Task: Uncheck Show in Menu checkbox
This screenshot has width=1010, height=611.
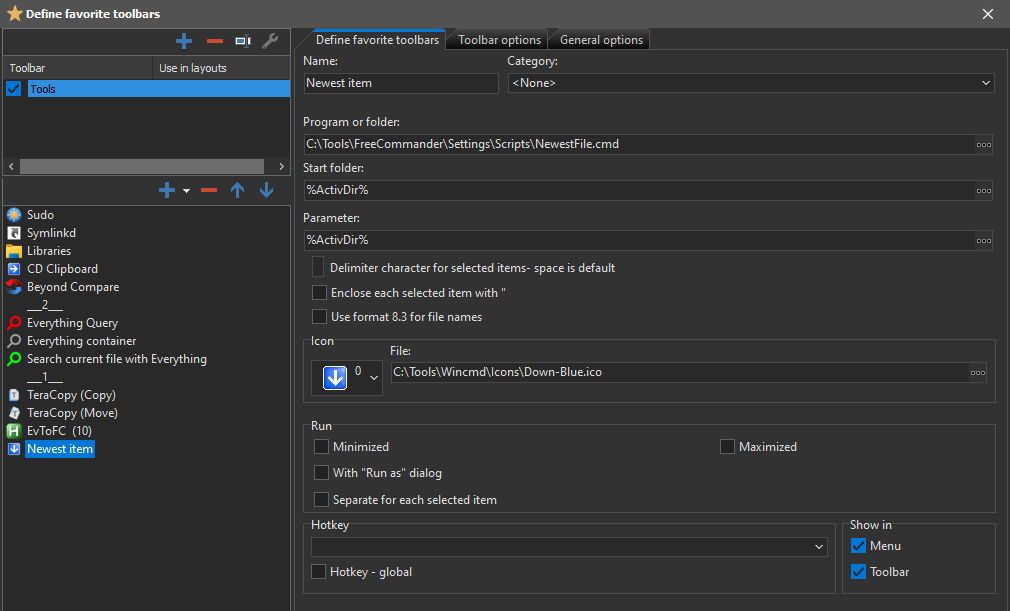Action: 858,546
